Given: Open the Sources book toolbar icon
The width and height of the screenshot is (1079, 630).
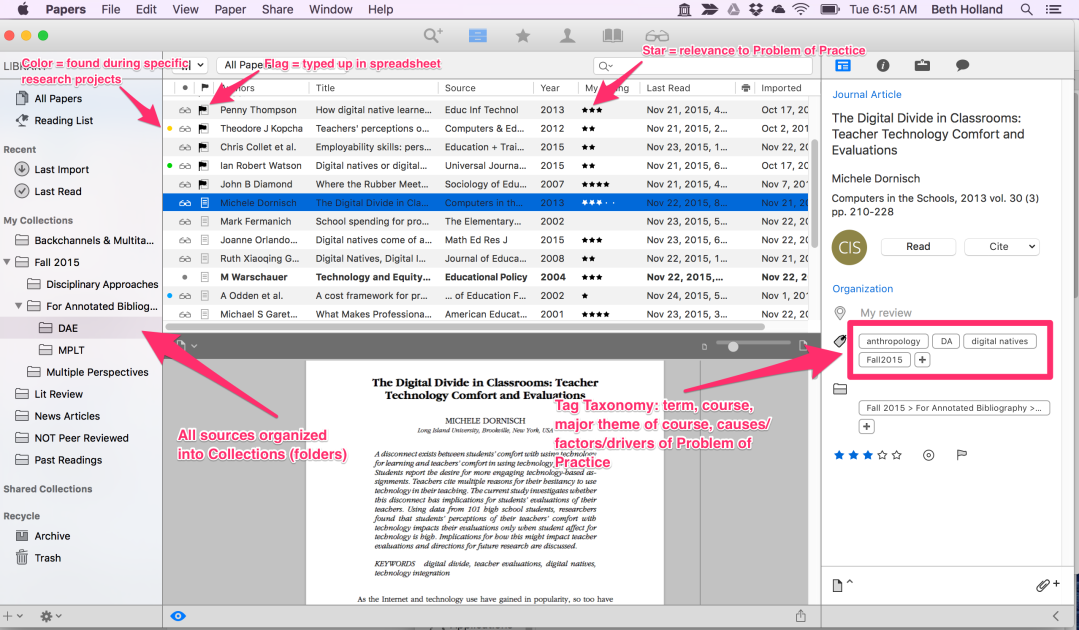Looking at the screenshot, I should pyautogui.click(x=612, y=35).
